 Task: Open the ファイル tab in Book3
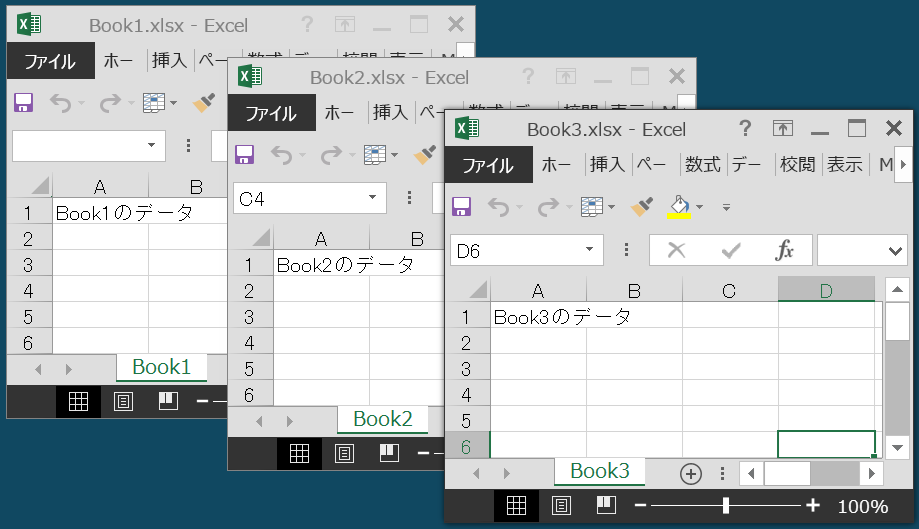point(488,165)
